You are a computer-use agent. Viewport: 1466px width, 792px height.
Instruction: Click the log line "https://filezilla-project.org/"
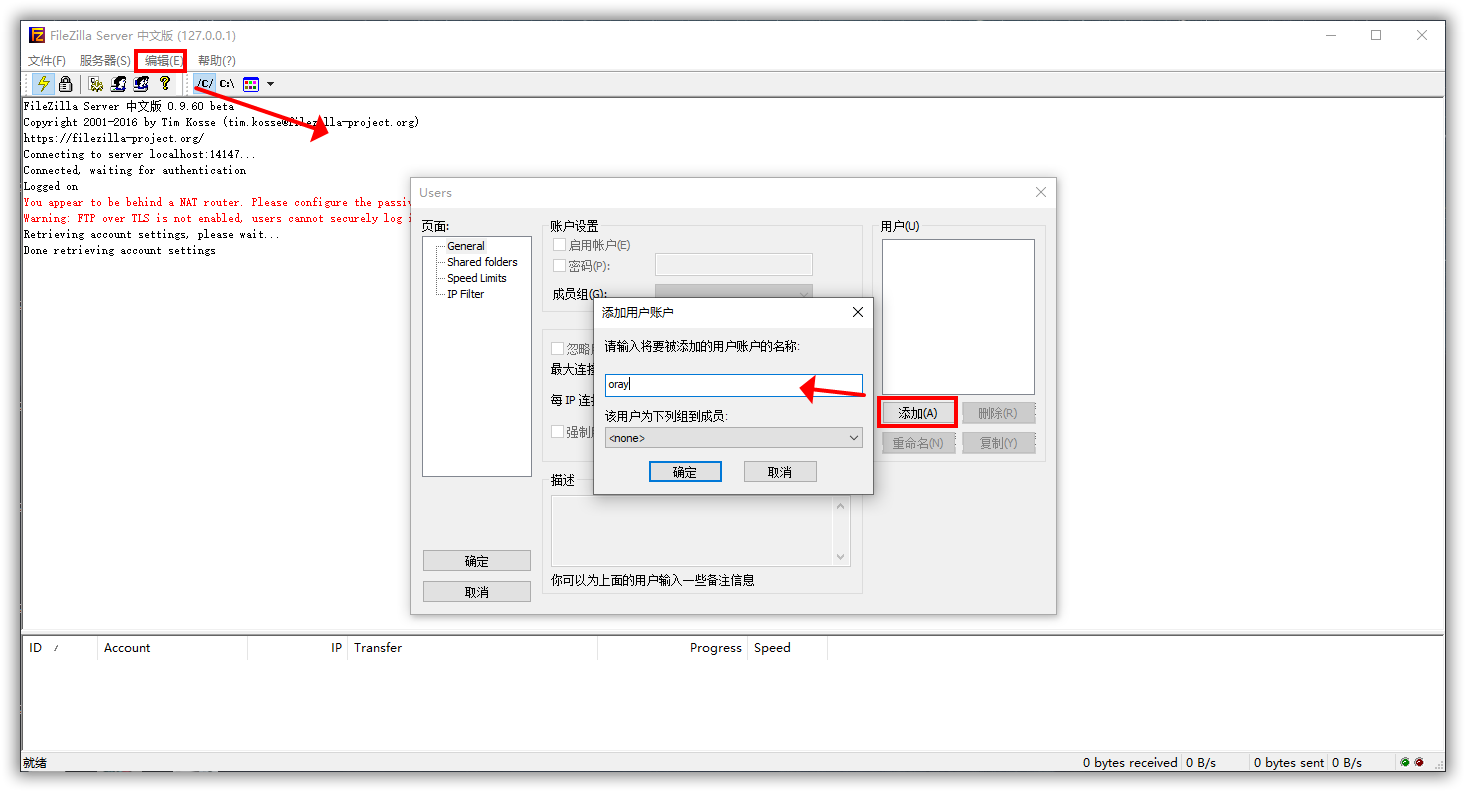(114, 138)
